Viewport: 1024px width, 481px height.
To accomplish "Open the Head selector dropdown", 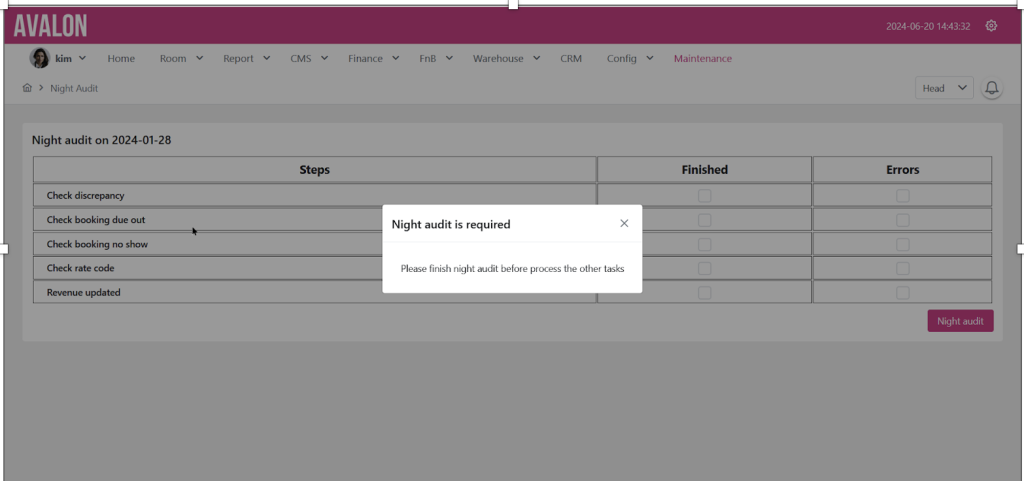I will [x=944, y=88].
